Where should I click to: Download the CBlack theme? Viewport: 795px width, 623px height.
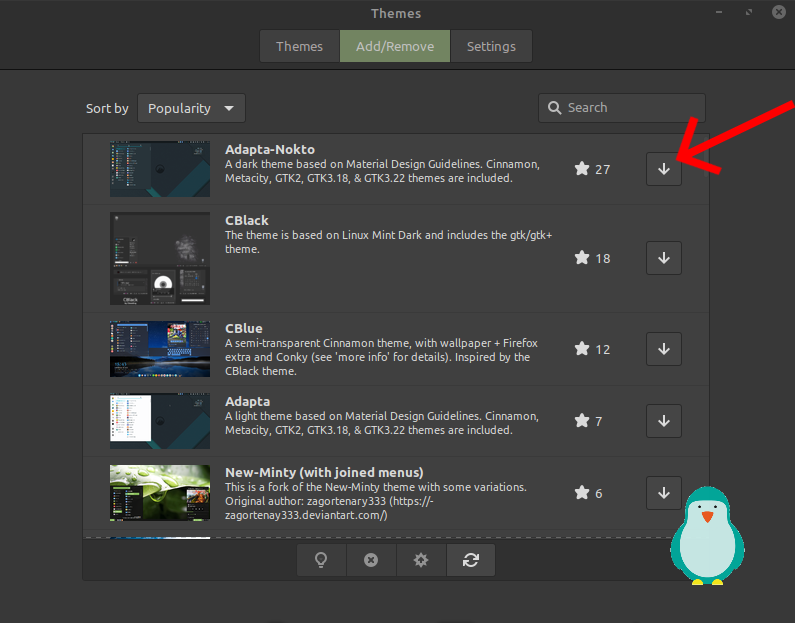coord(664,258)
